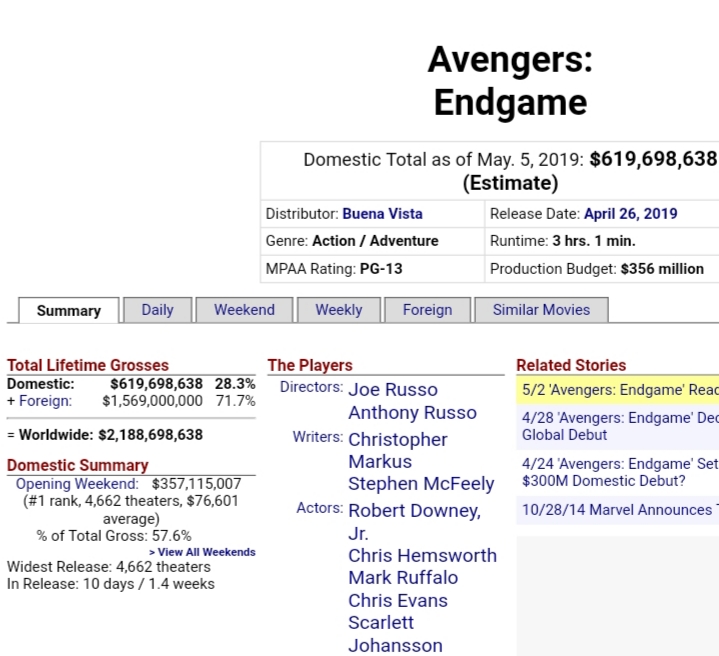Switch to the Weekend tab
Screen dimensions: 719x656
pyautogui.click(x=244, y=310)
